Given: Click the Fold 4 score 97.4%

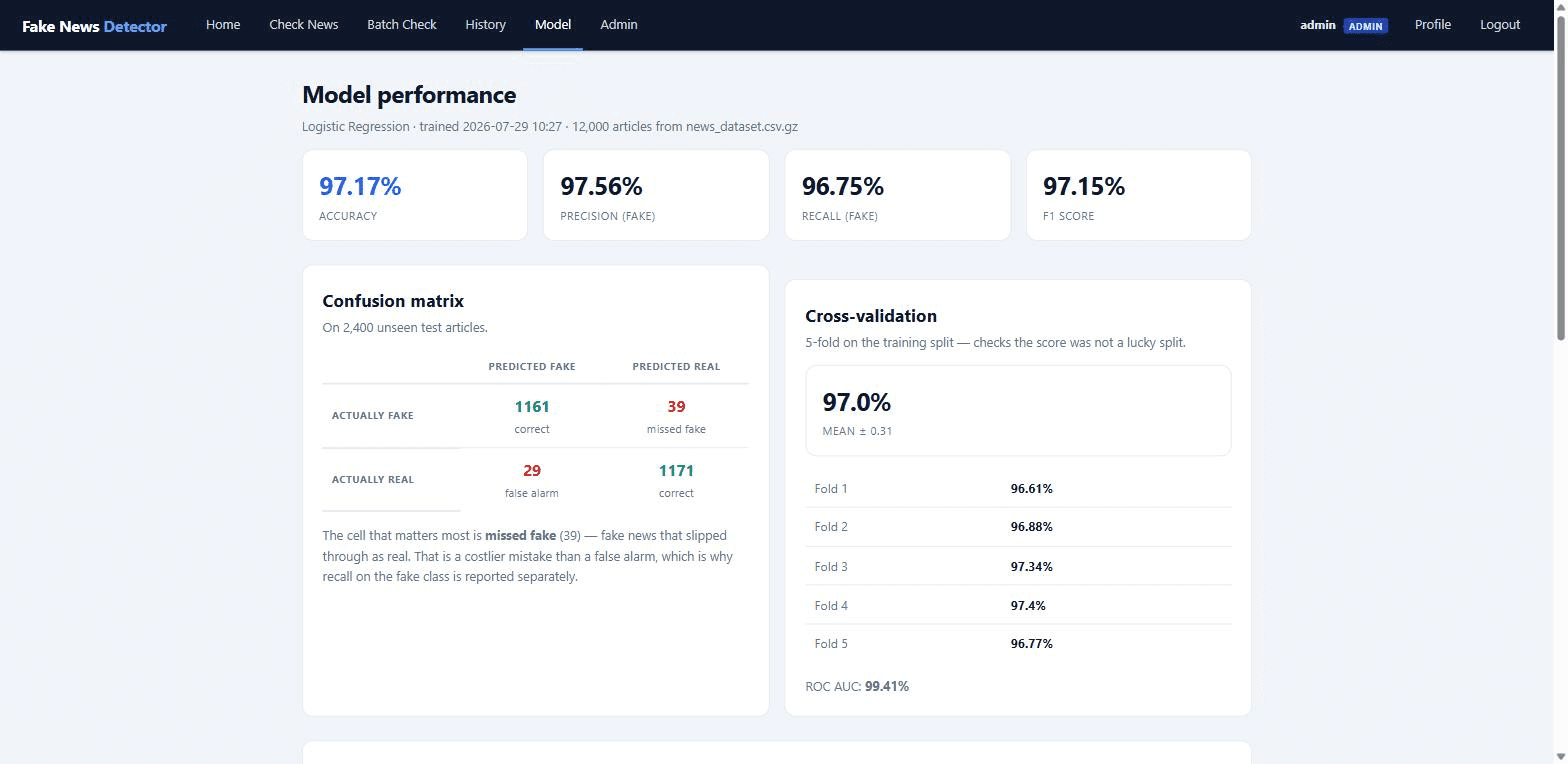Looking at the screenshot, I should pyautogui.click(x=1028, y=606).
